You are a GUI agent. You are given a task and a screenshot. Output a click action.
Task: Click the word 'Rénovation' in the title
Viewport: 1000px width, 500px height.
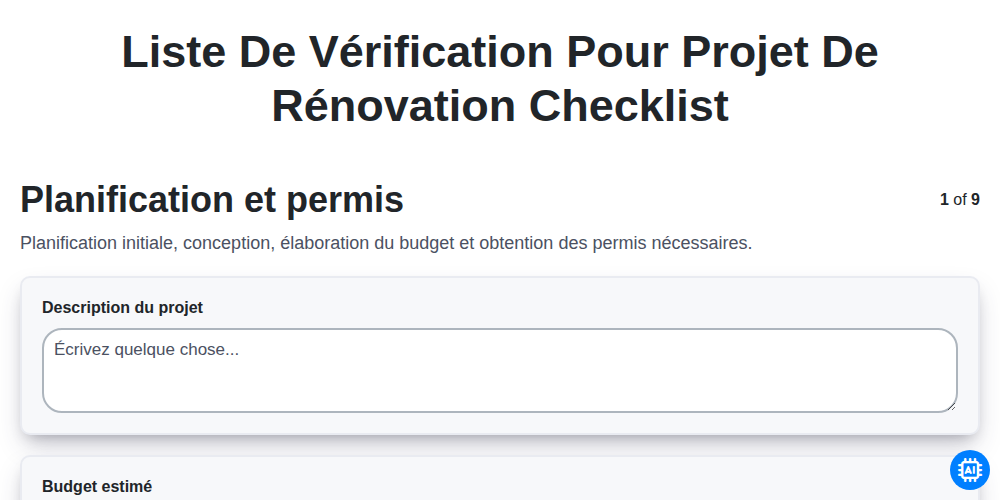(x=393, y=105)
